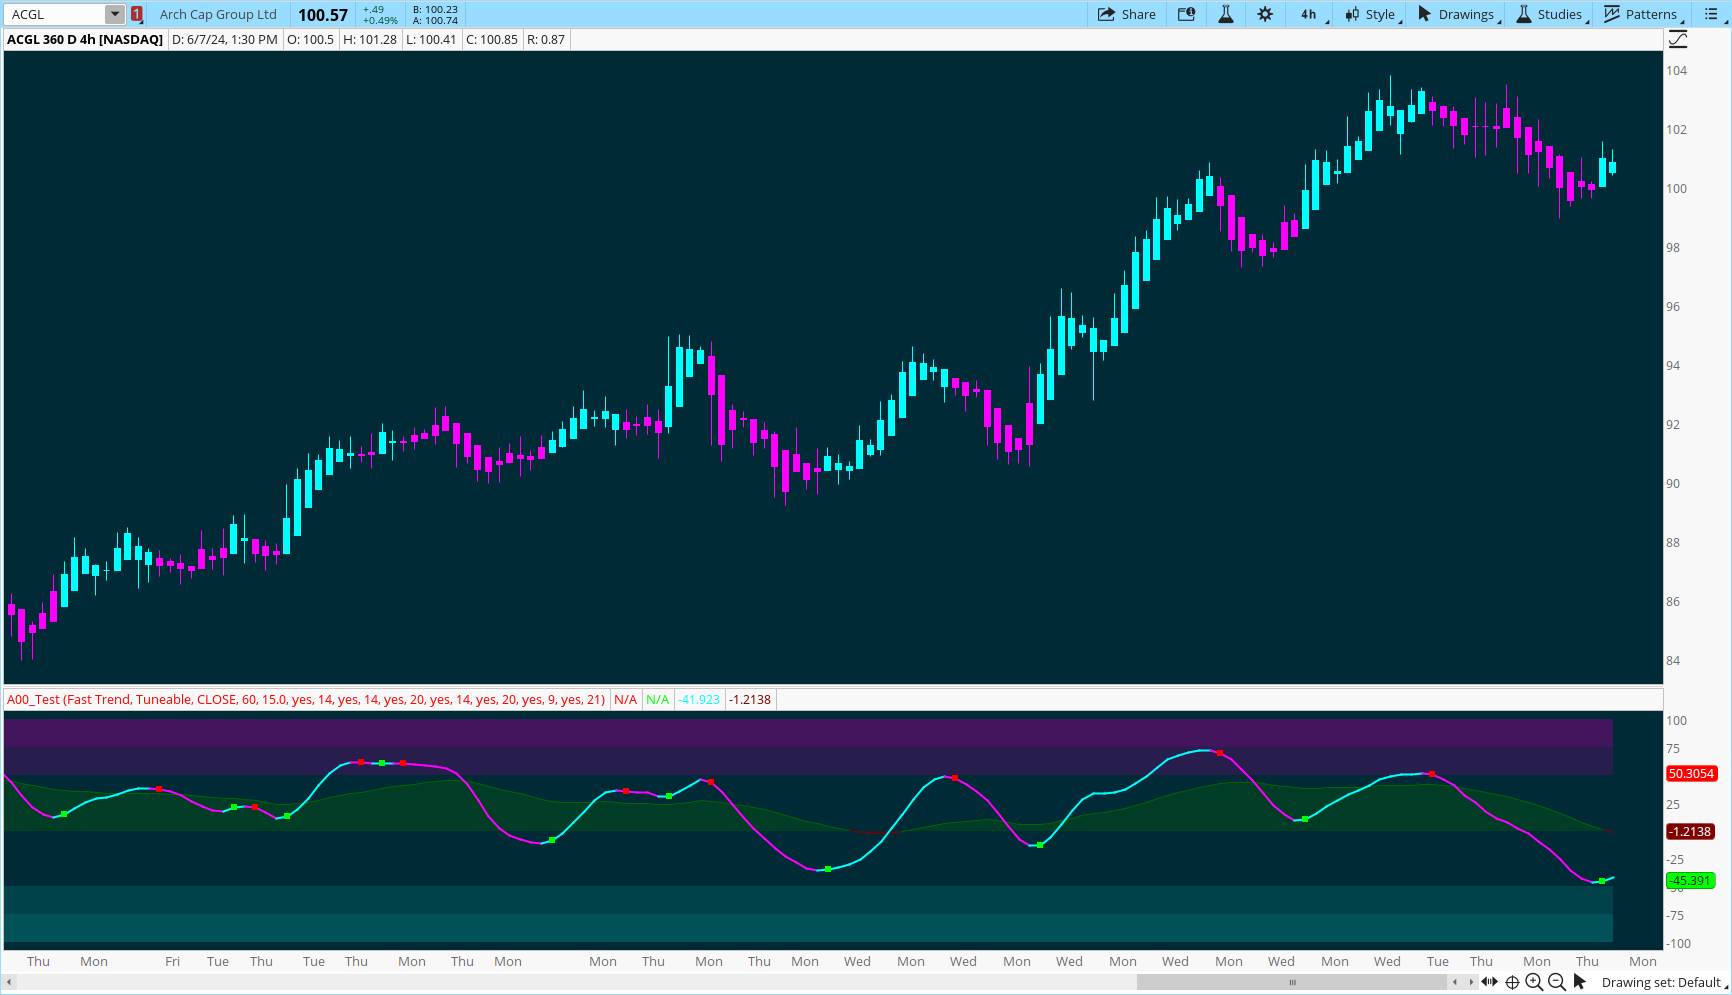This screenshot has width=1732, height=995.
Task: Open the ACGL symbol dropdown arrow
Action: click(115, 14)
